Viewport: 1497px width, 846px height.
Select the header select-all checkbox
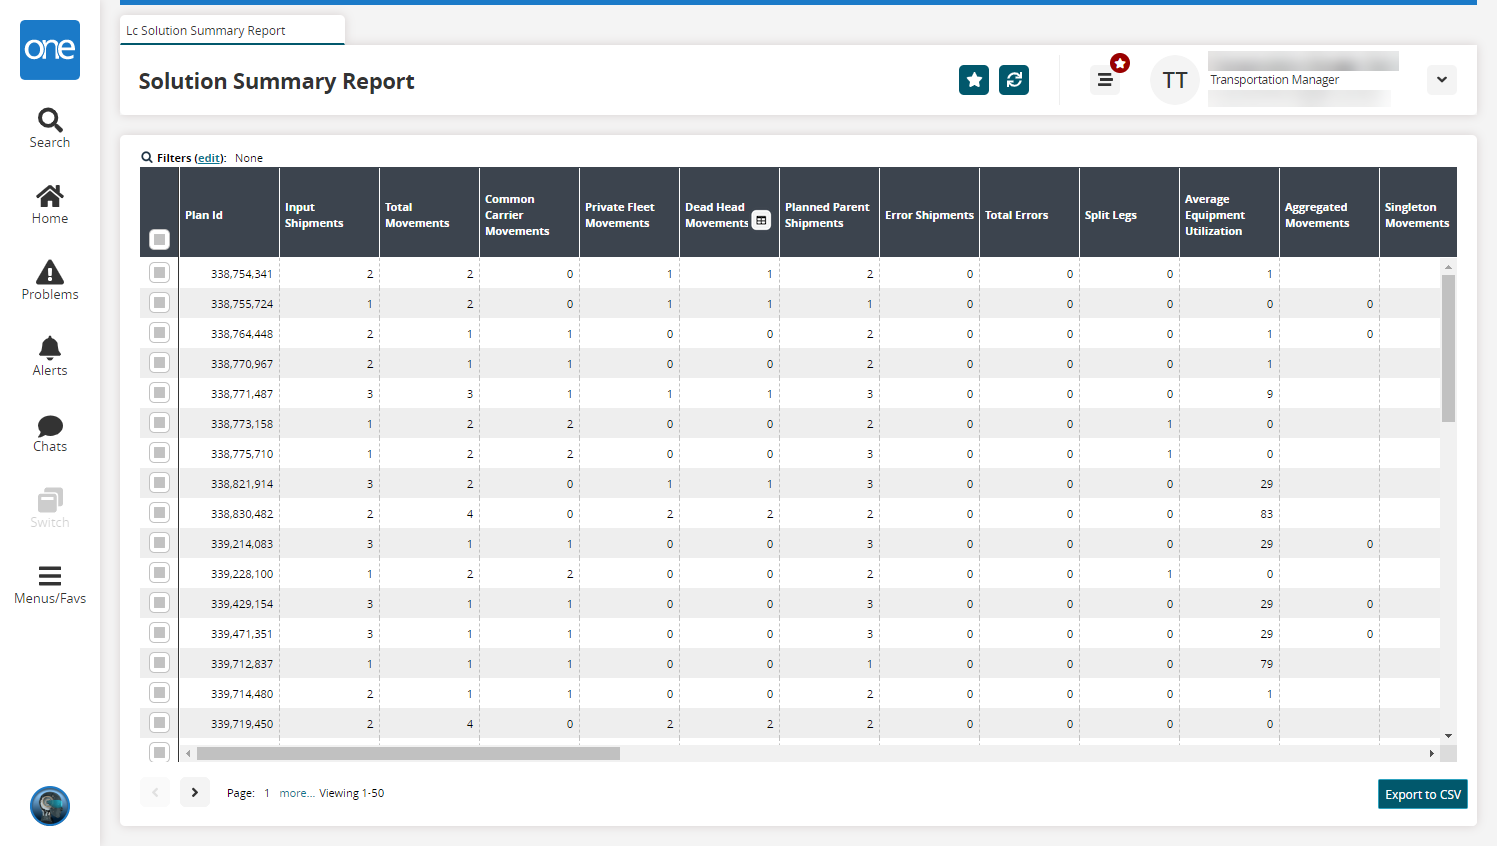159,239
